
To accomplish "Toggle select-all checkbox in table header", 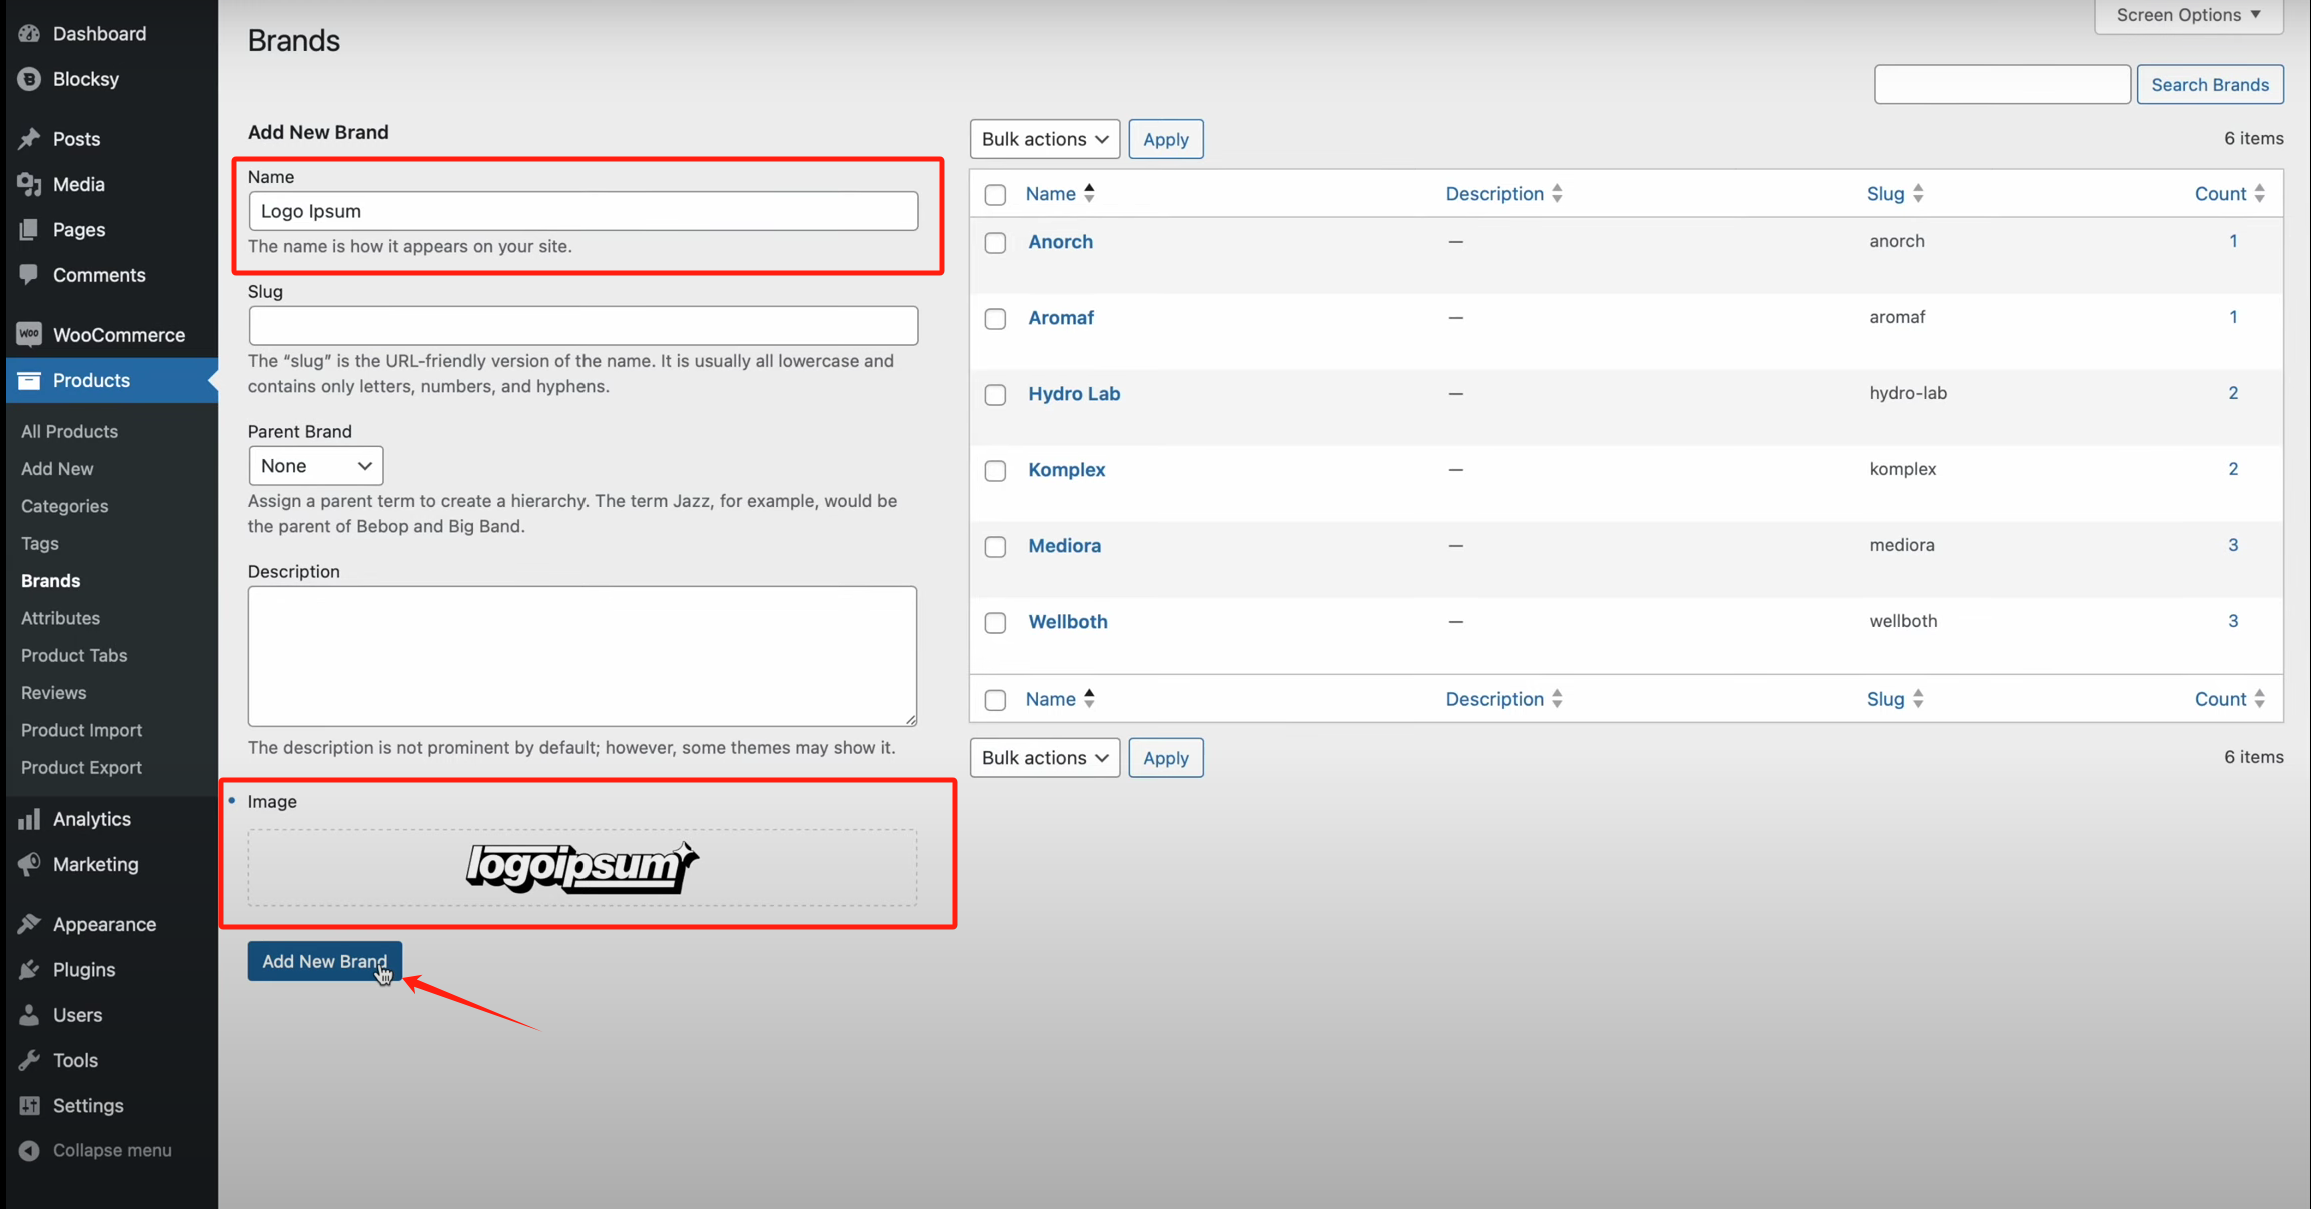I will coord(995,195).
